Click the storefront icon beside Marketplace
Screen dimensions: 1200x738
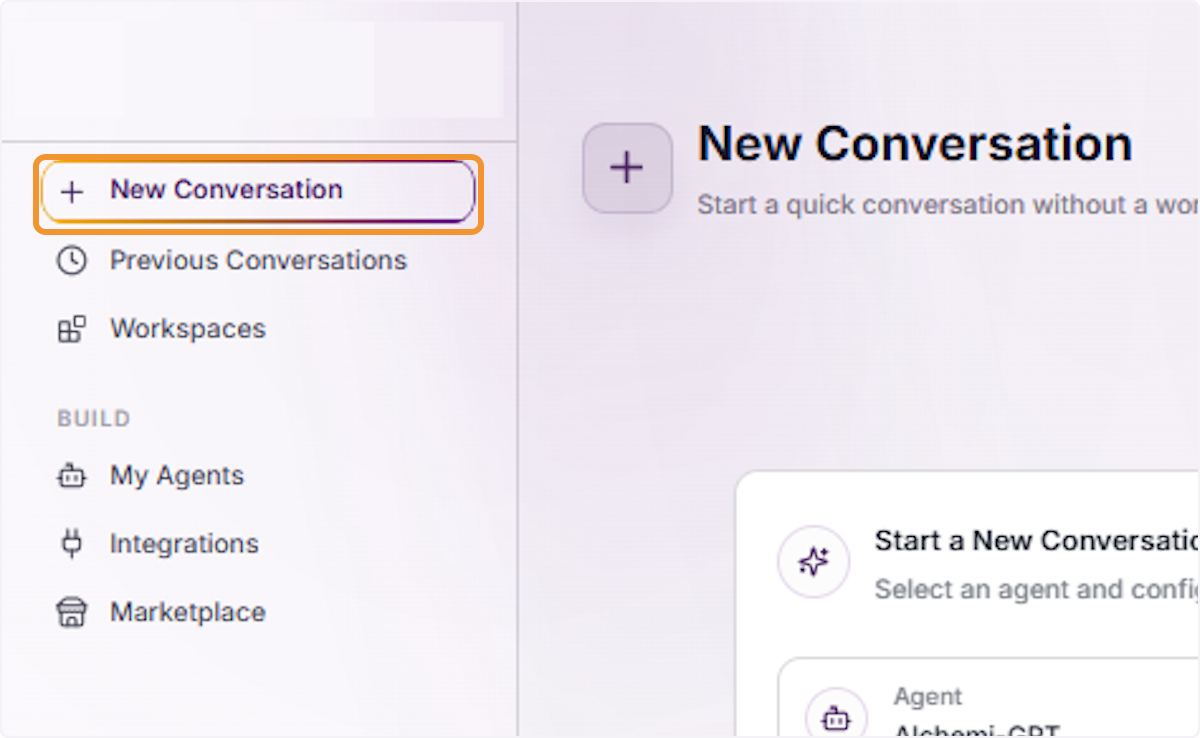click(x=71, y=612)
